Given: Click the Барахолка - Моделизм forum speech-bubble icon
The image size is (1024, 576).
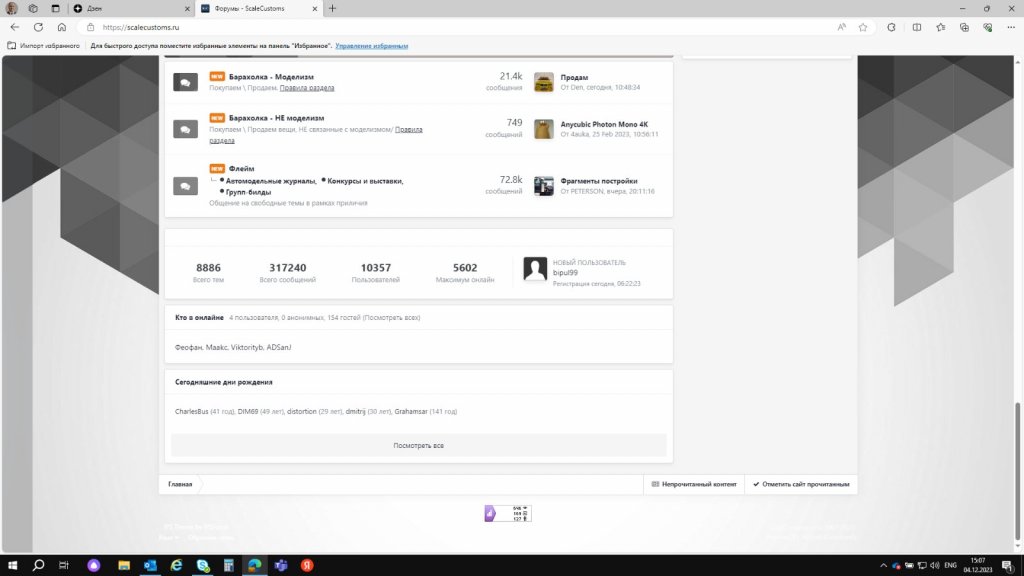Looking at the screenshot, I should click(185, 83).
